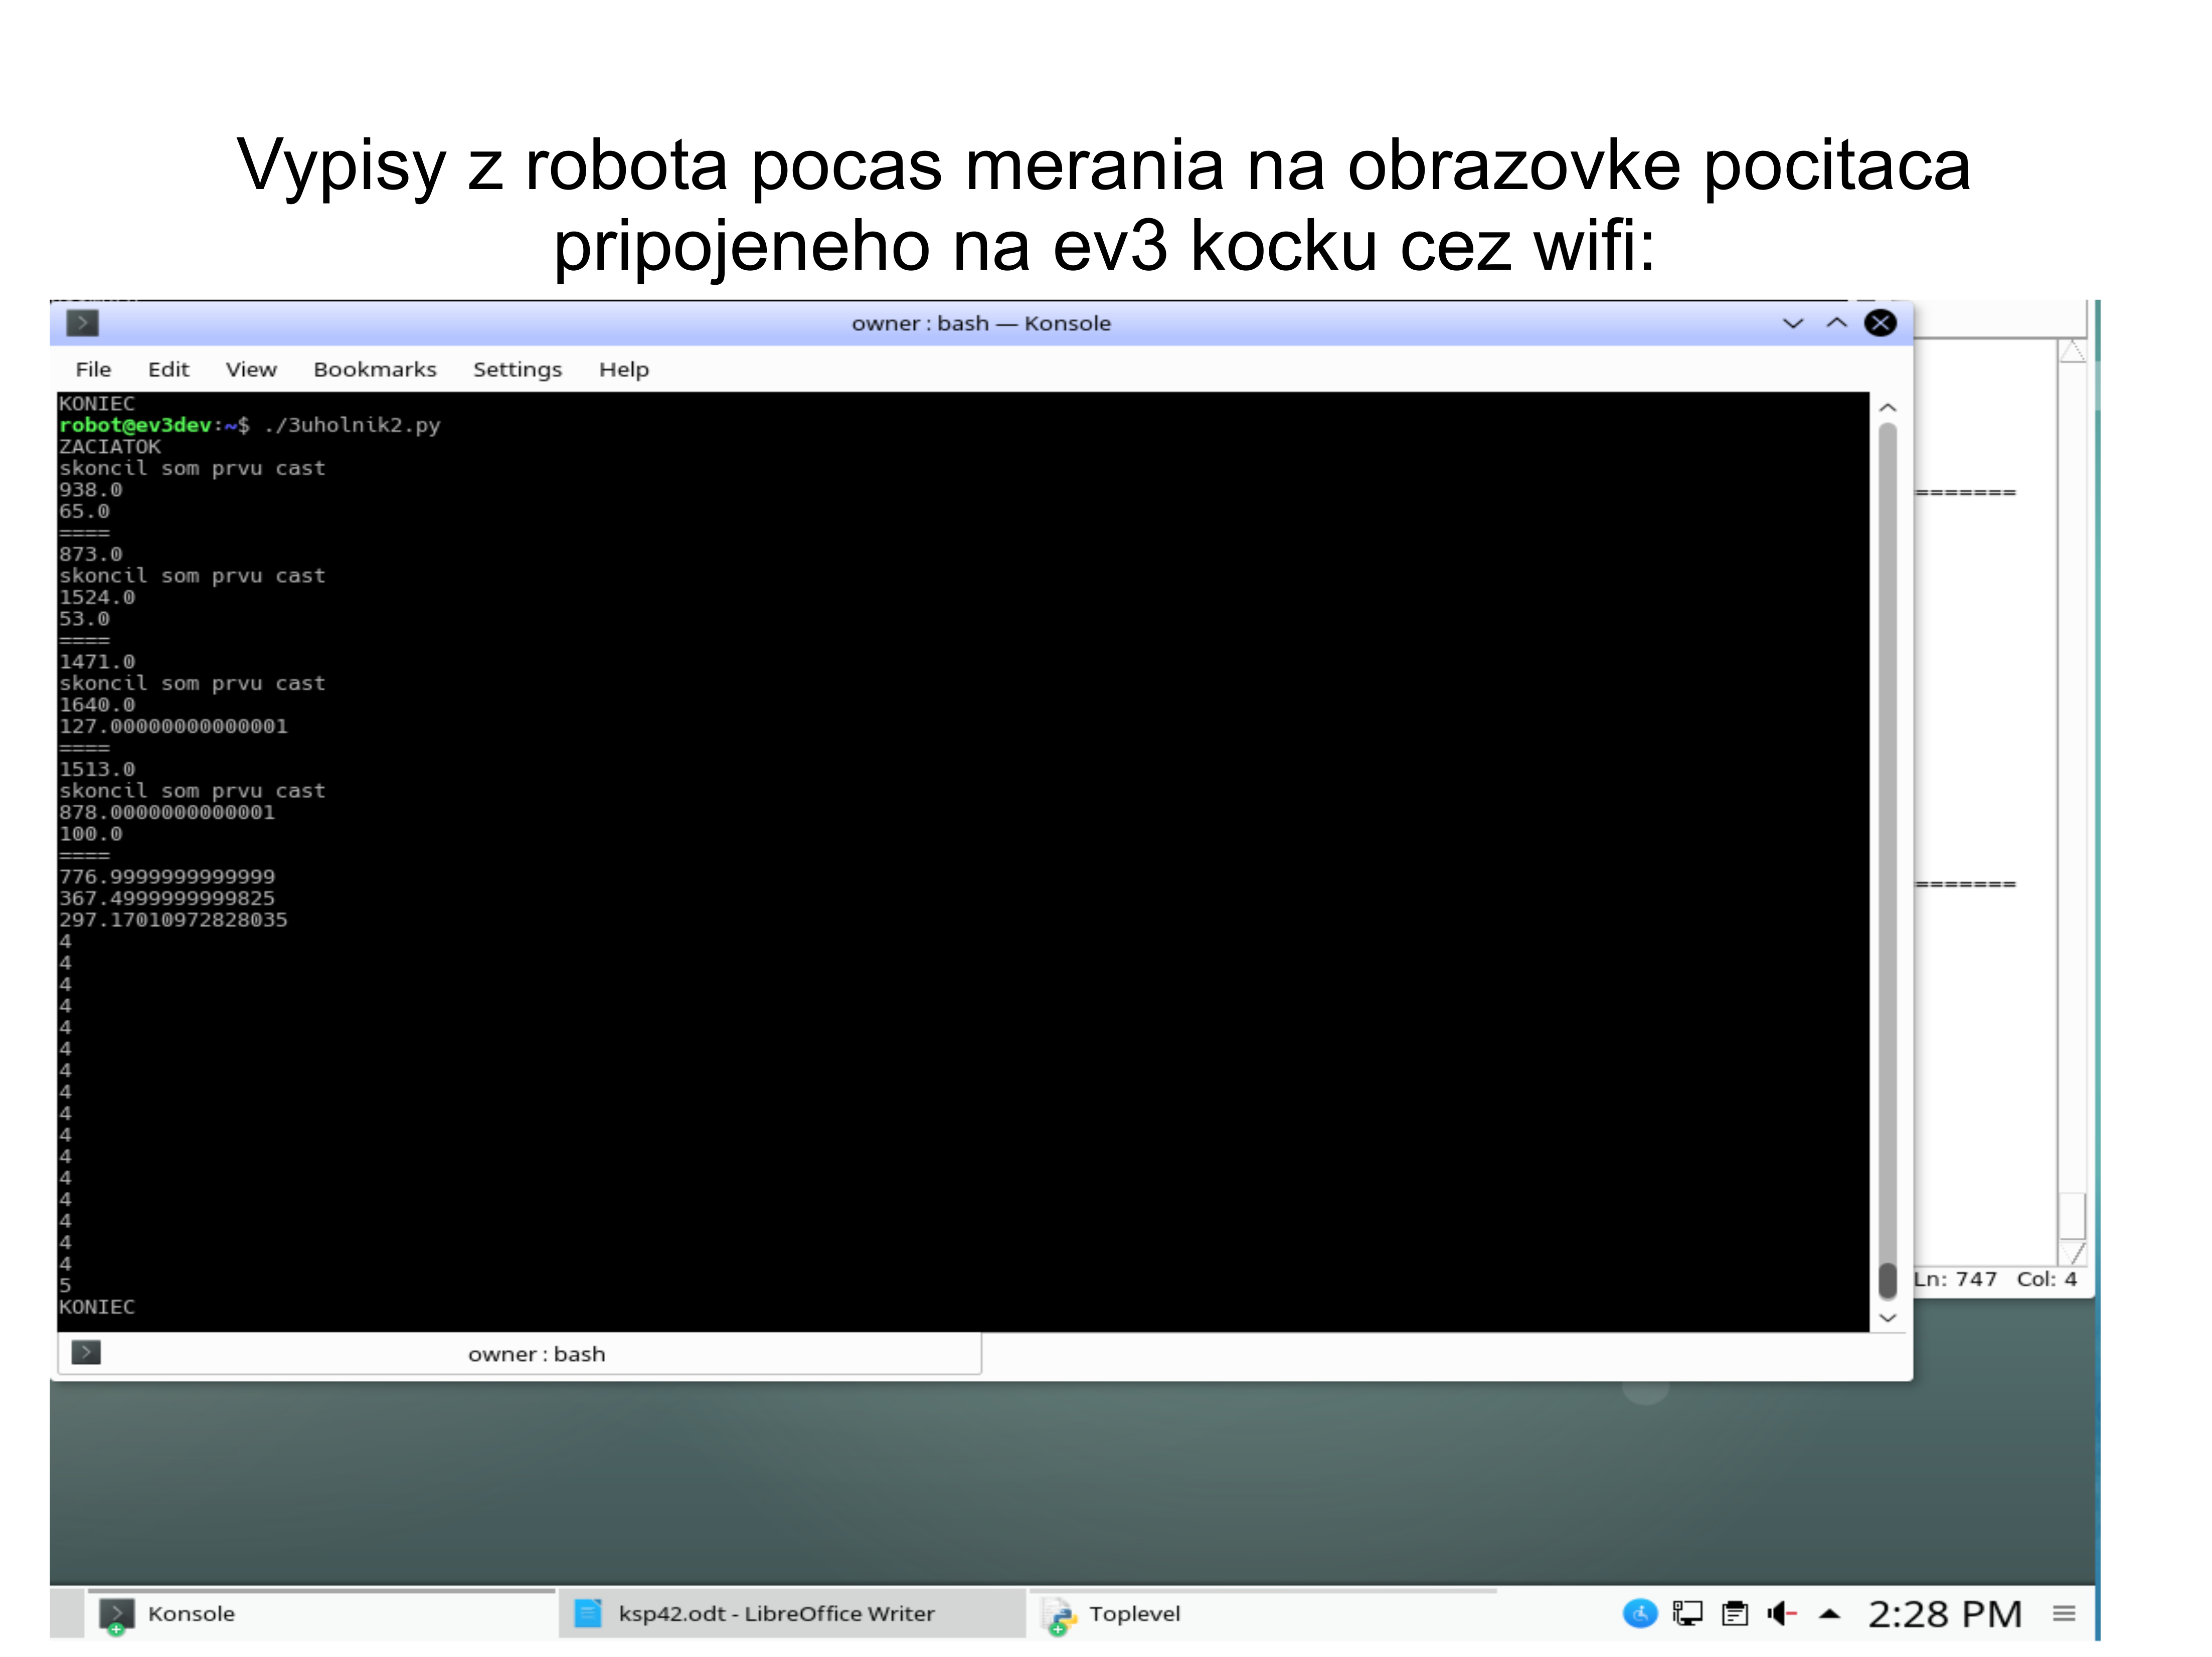This screenshot has width=2212, height=1657.
Task: Open the Bookmarks menu
Action: pos(375,369)
